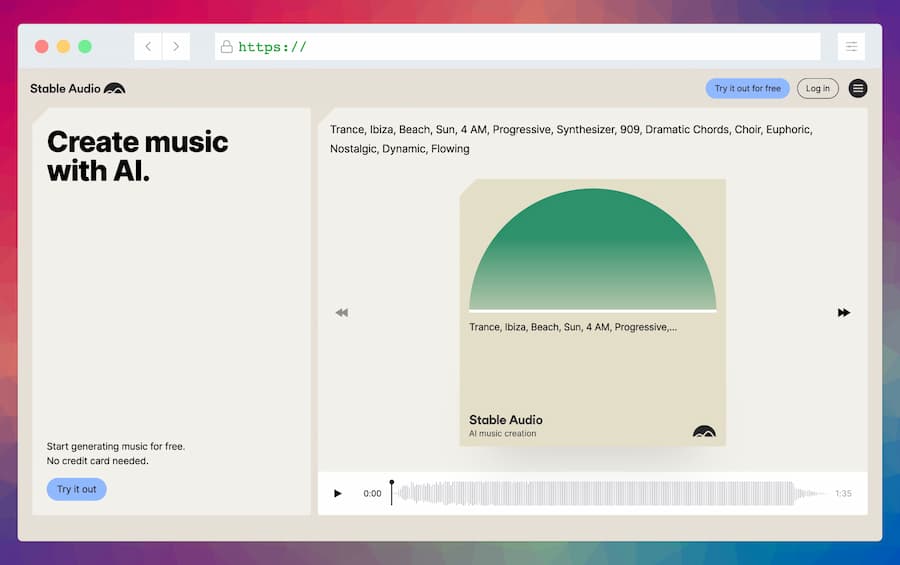900x565 pixels.
Task: Click the 0:00 current time label
Action: tap(372, 493)
